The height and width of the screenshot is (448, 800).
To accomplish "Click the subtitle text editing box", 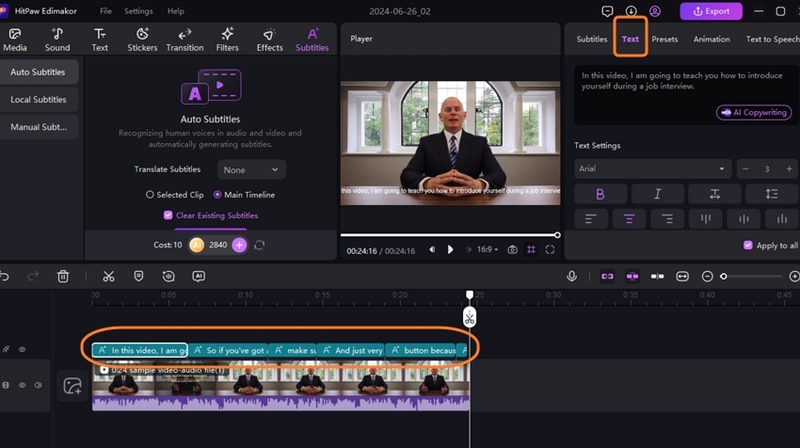I will pos(685,94).
